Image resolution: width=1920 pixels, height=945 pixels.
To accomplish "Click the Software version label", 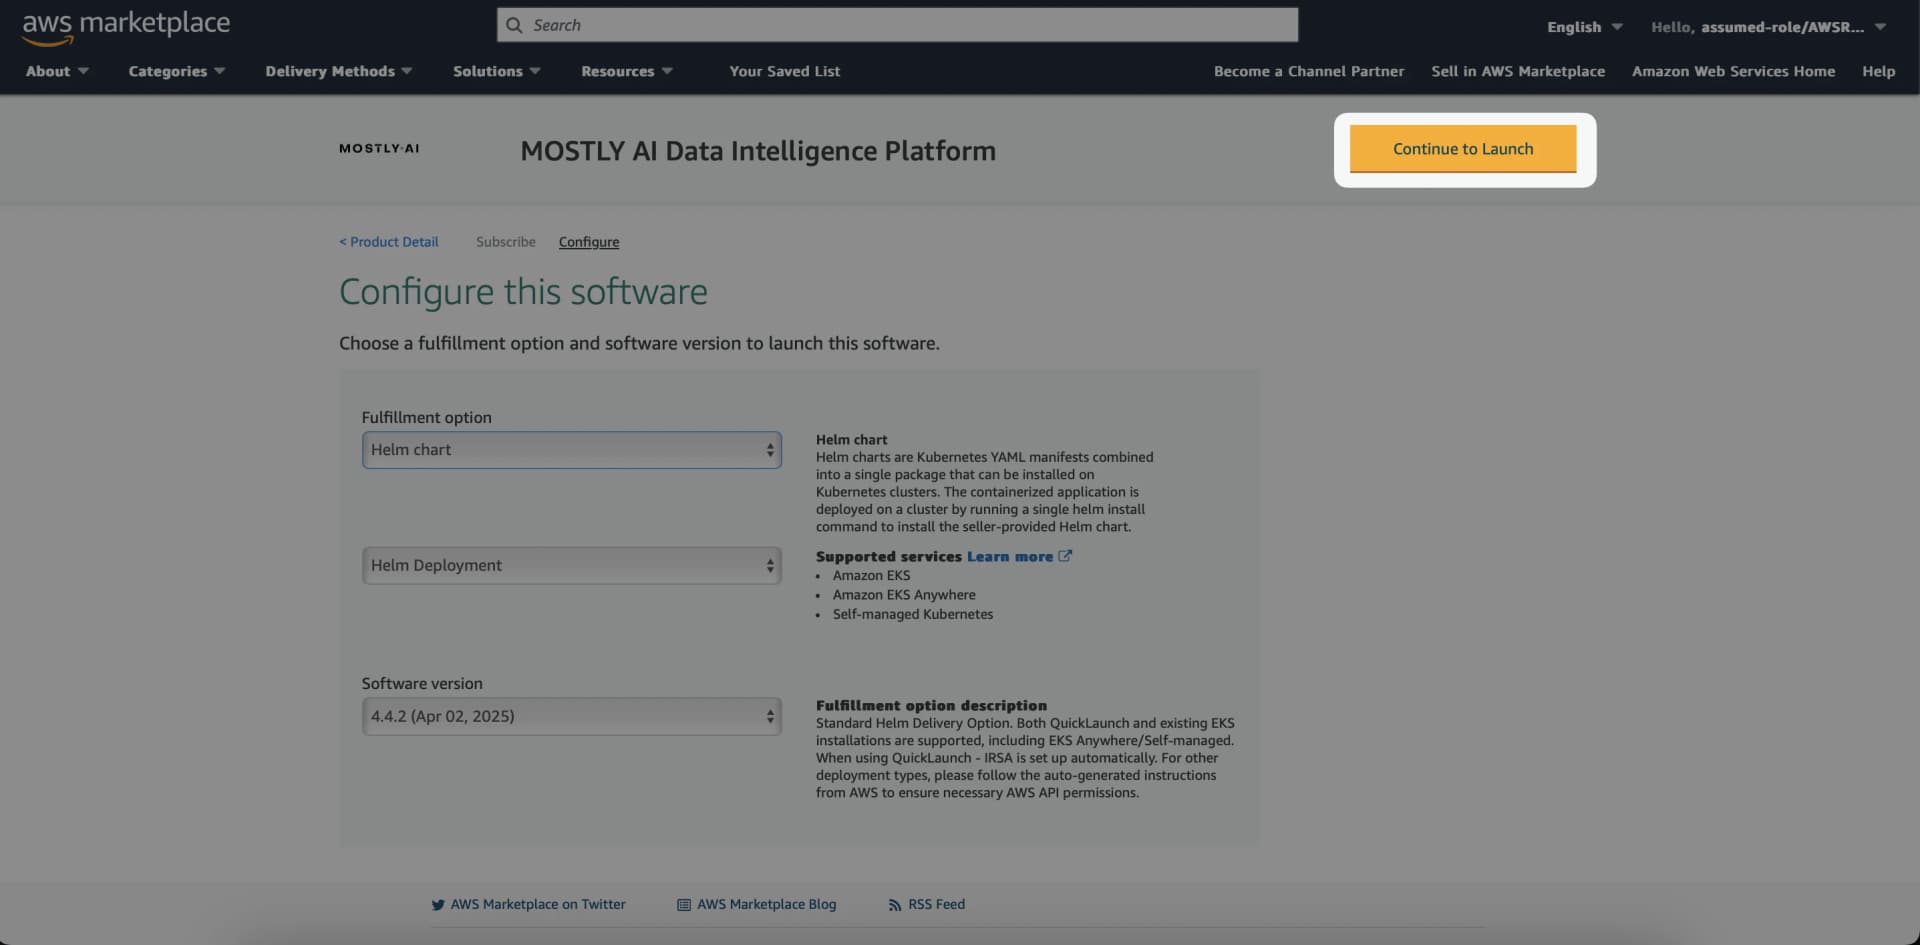I will coord(422,684).
